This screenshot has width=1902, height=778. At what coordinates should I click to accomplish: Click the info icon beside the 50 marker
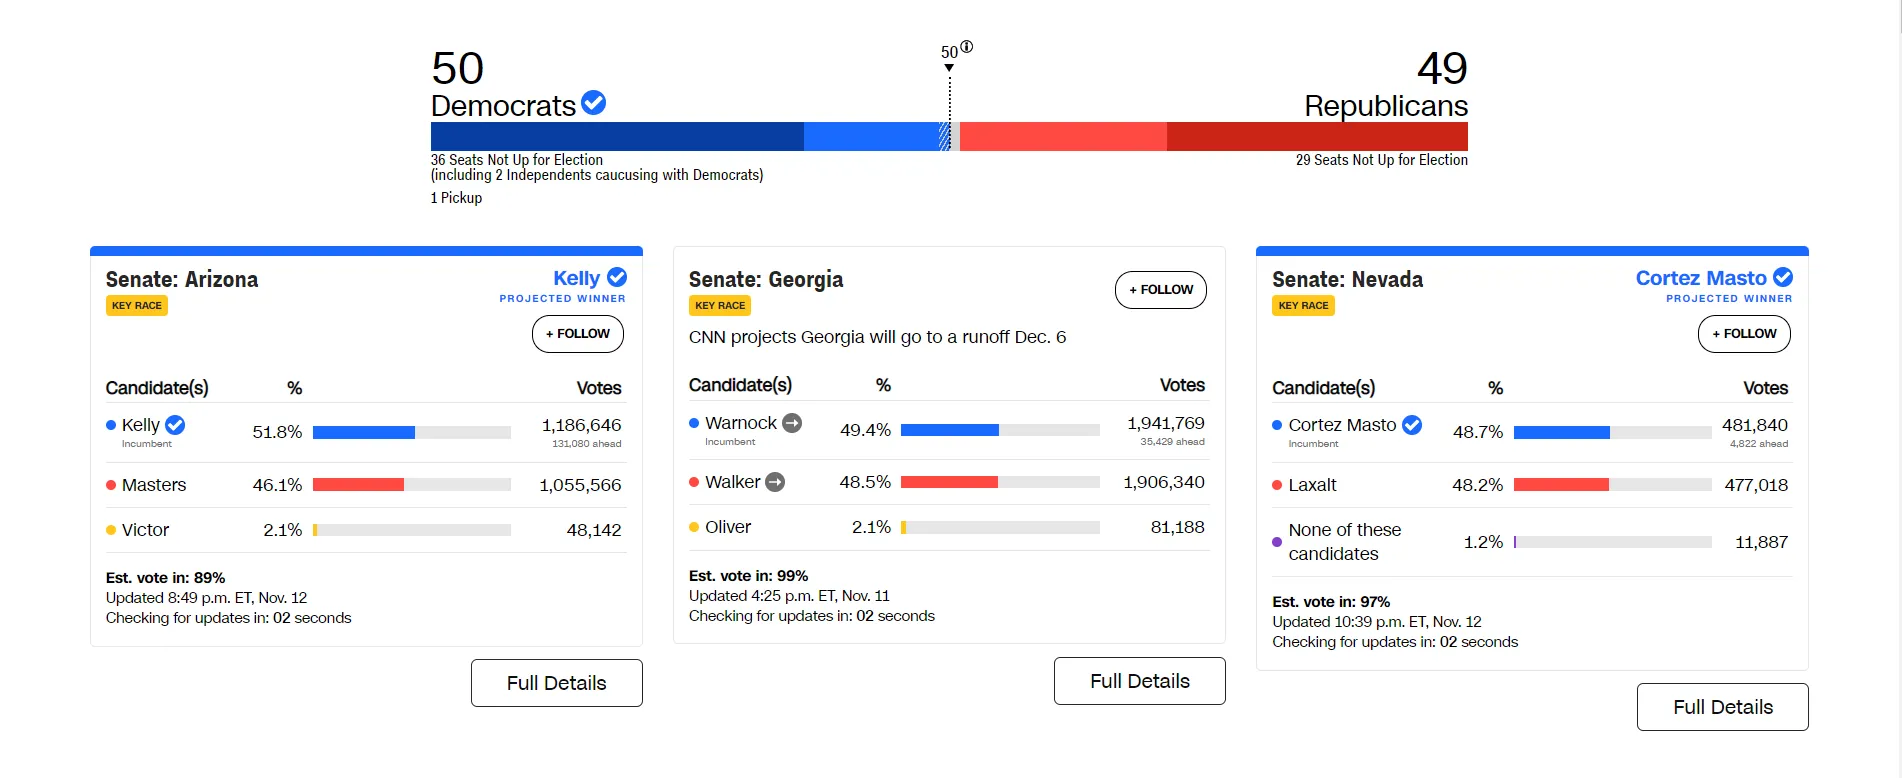click(967, 47)
